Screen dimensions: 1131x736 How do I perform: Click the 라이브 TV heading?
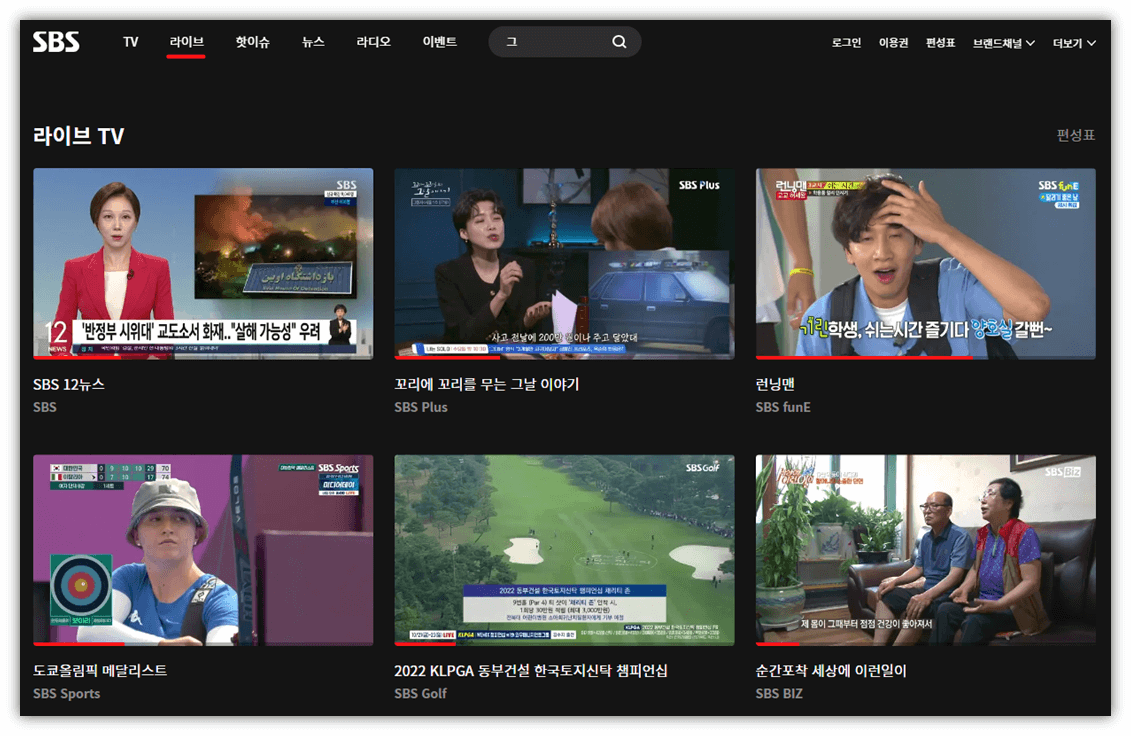pos(79,136)
